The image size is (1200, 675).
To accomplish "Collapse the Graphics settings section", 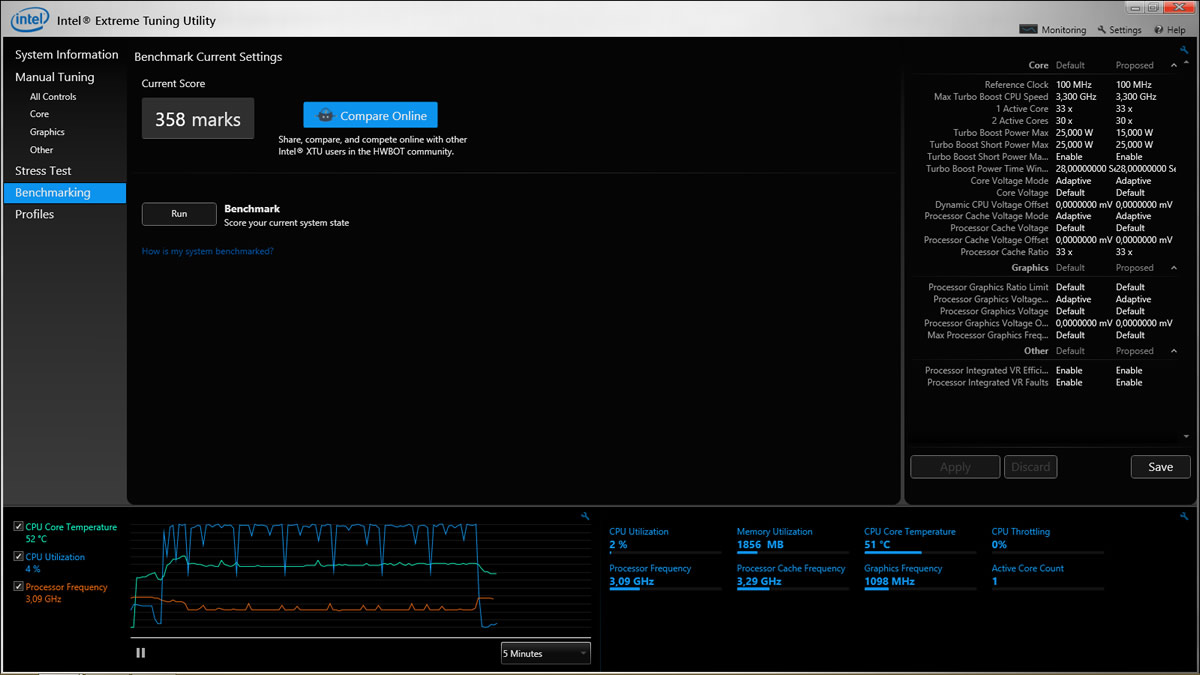I will coord(1173,268).
